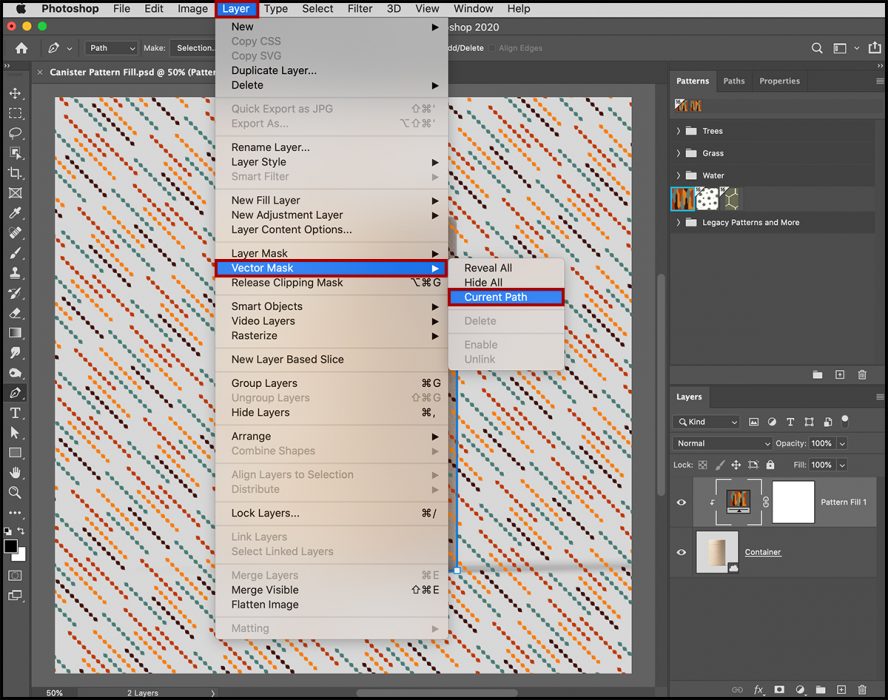Click Reveal All in the Vector Mask submenu
The image size is (888, 700).
point(488,268)
